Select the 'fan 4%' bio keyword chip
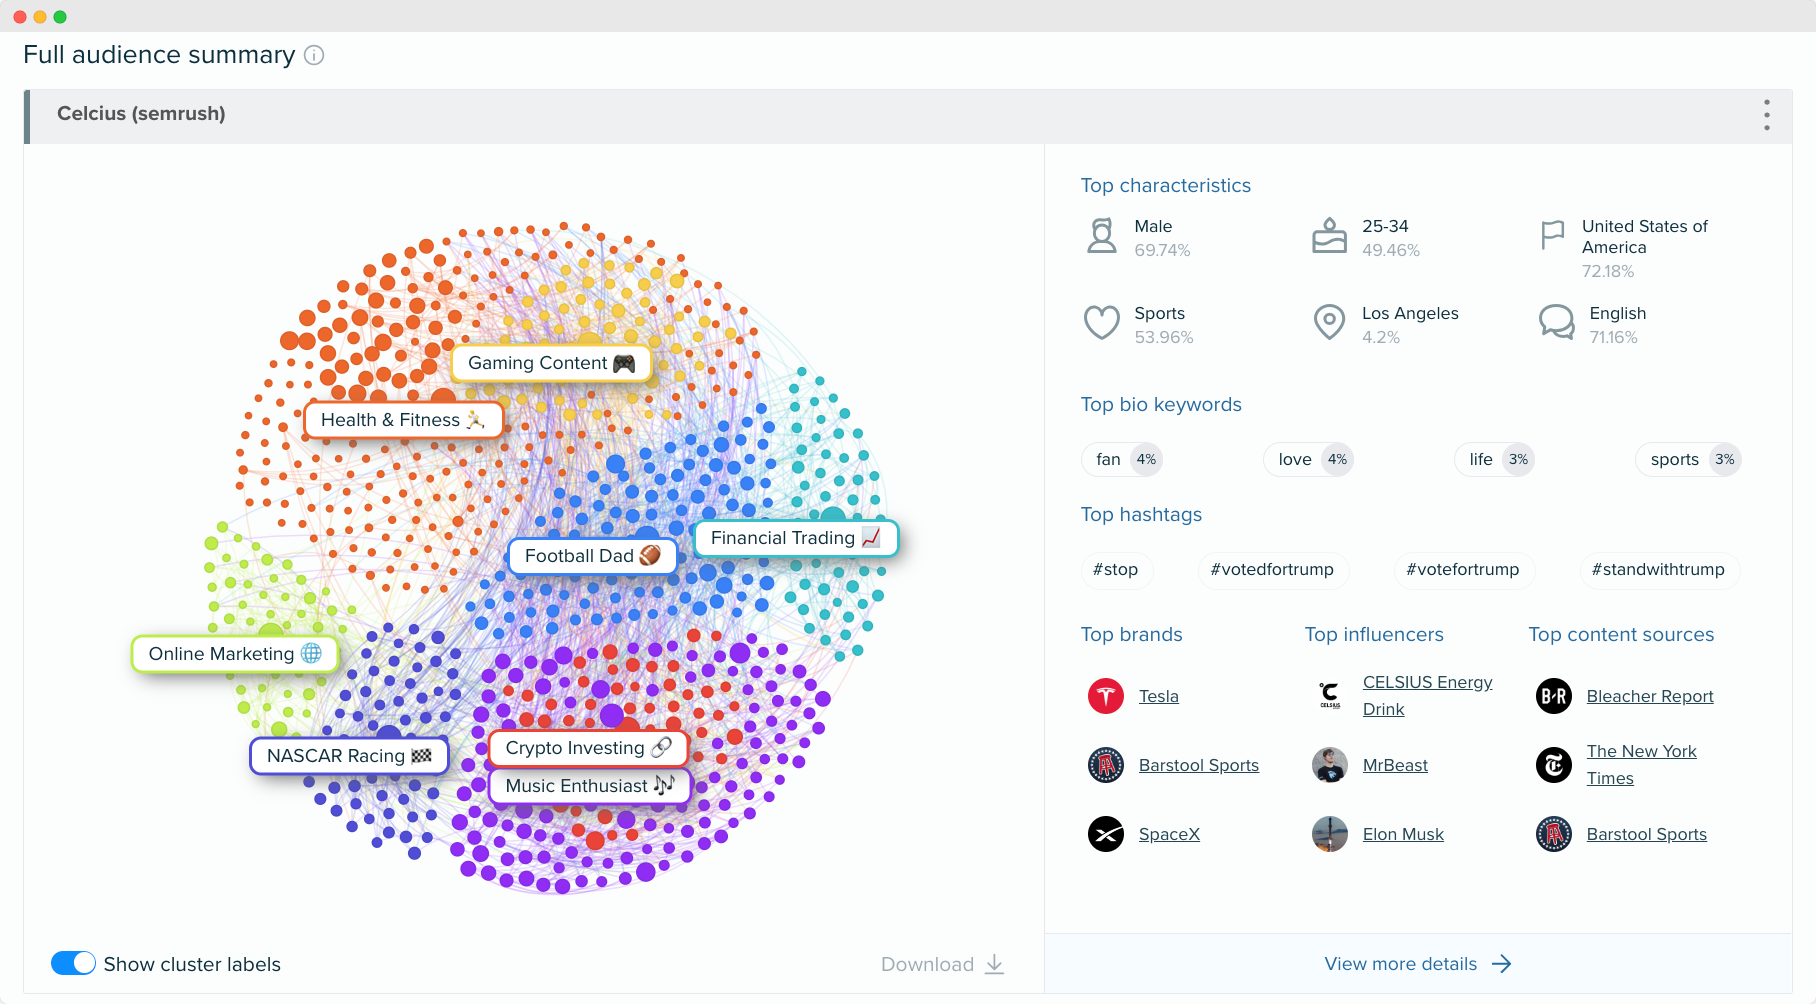The image size is (1816, 1004). point(1122,459)
